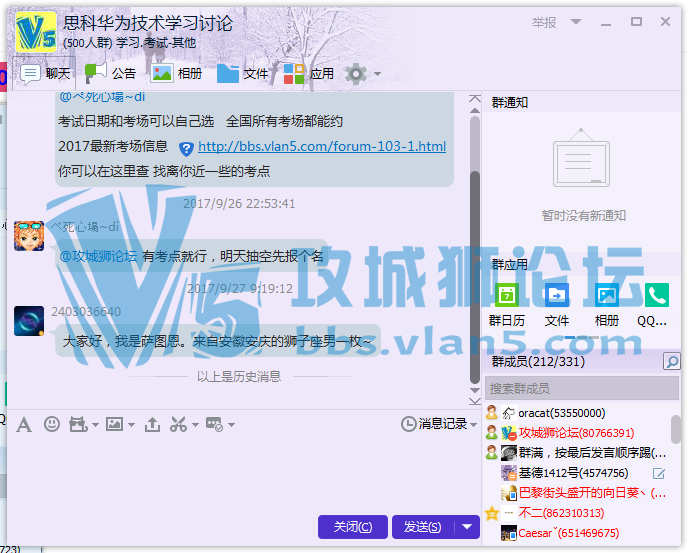Click the 举报 report button

click(544, 22)
